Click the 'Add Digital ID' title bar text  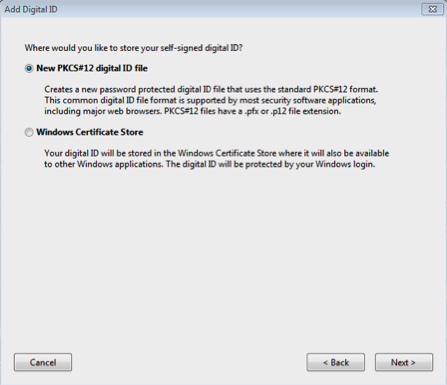[x=31, y=9]
